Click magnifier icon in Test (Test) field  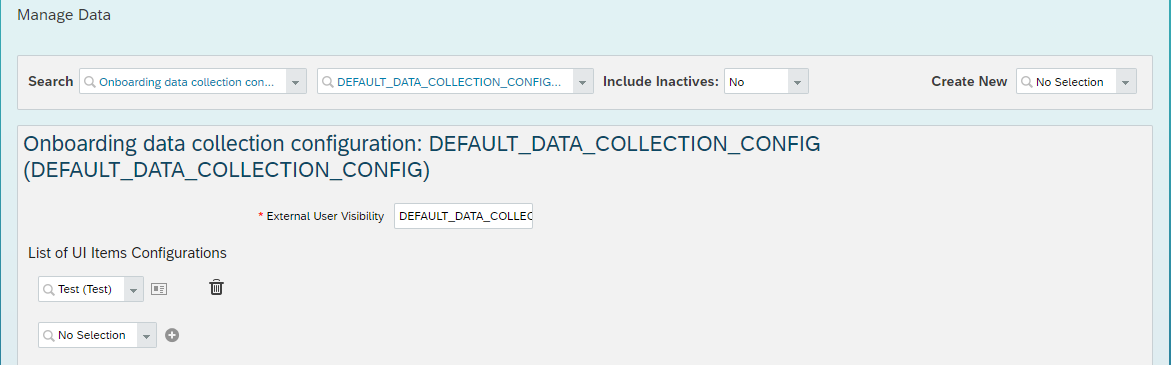pos(49,290)
